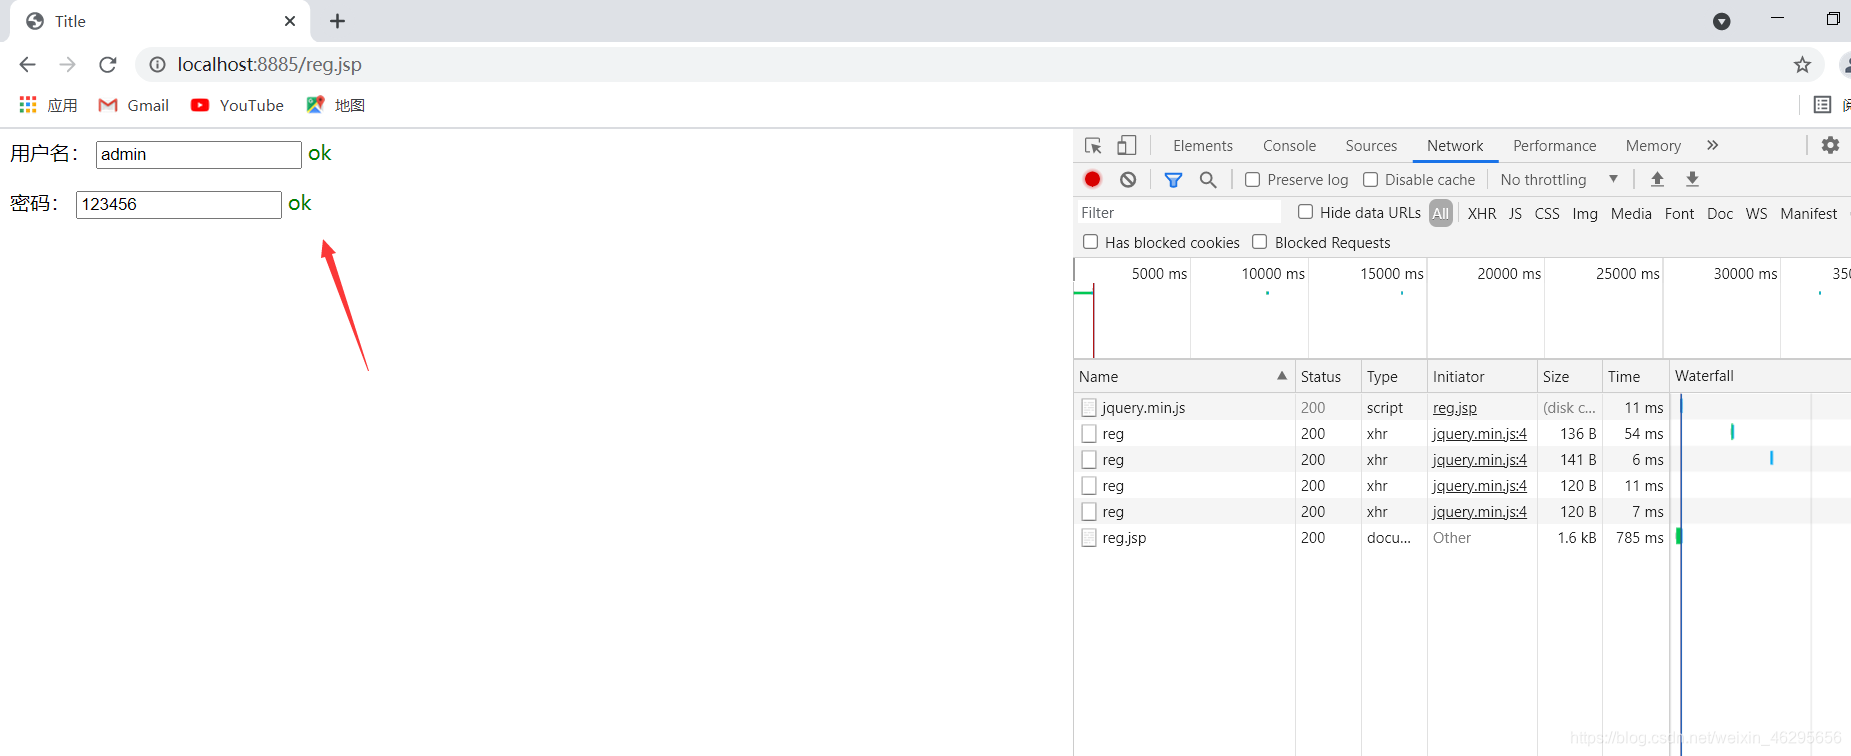Open the Apps bookmark shortcut
1851x756 pixels.
(x=48, y=105)
